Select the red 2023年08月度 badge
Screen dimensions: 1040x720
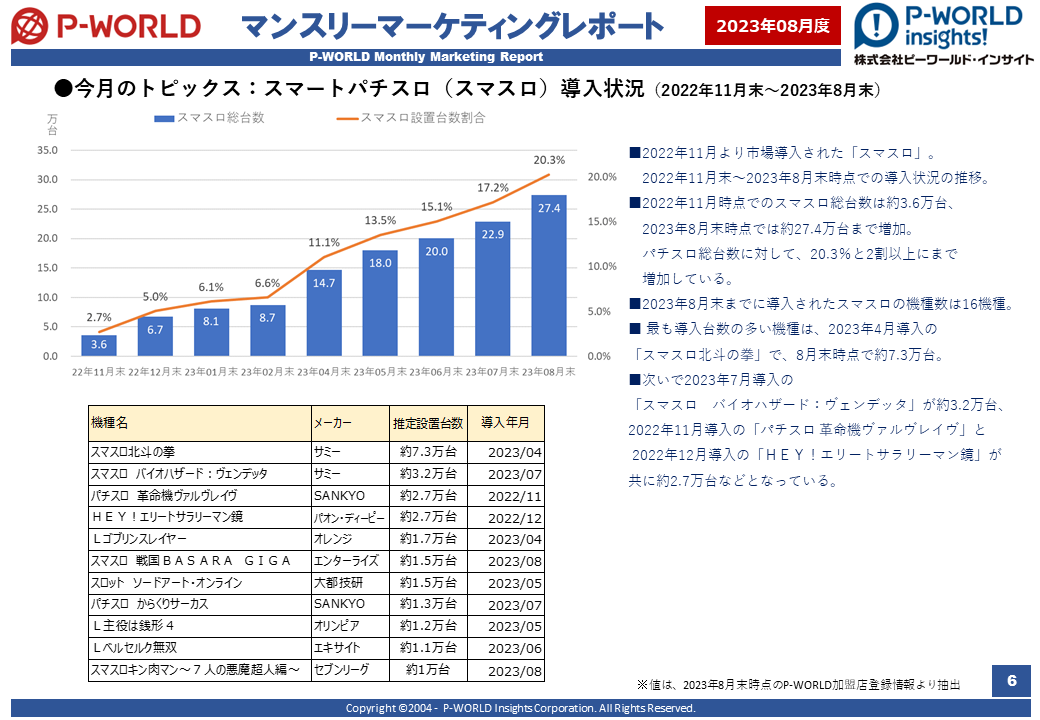click(x=773, y=25)
